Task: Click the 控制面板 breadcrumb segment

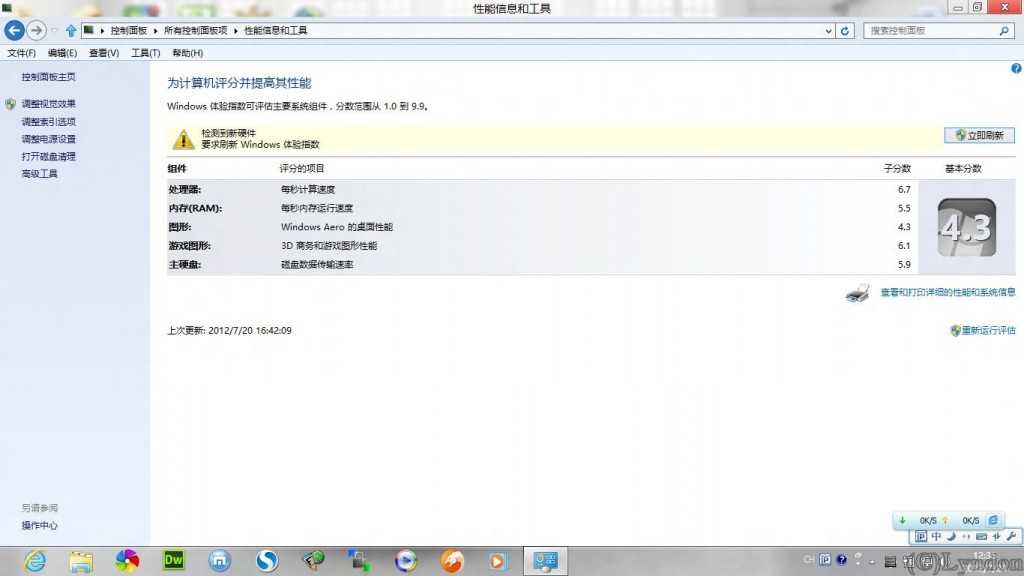Action: click(x=129, y=31)
